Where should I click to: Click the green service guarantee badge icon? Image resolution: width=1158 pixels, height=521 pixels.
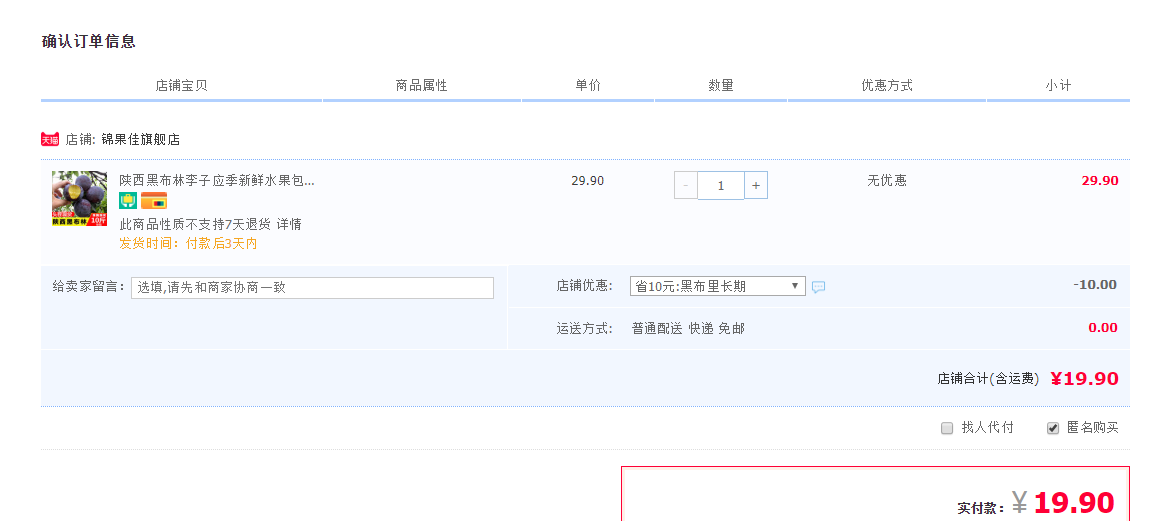click(128, 201)
